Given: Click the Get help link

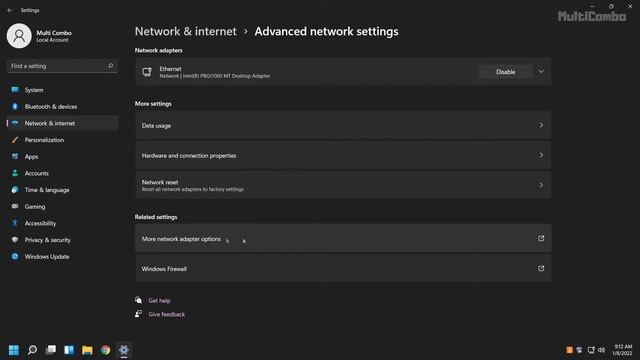Looking at the screenshot, I should click(160, 300).
